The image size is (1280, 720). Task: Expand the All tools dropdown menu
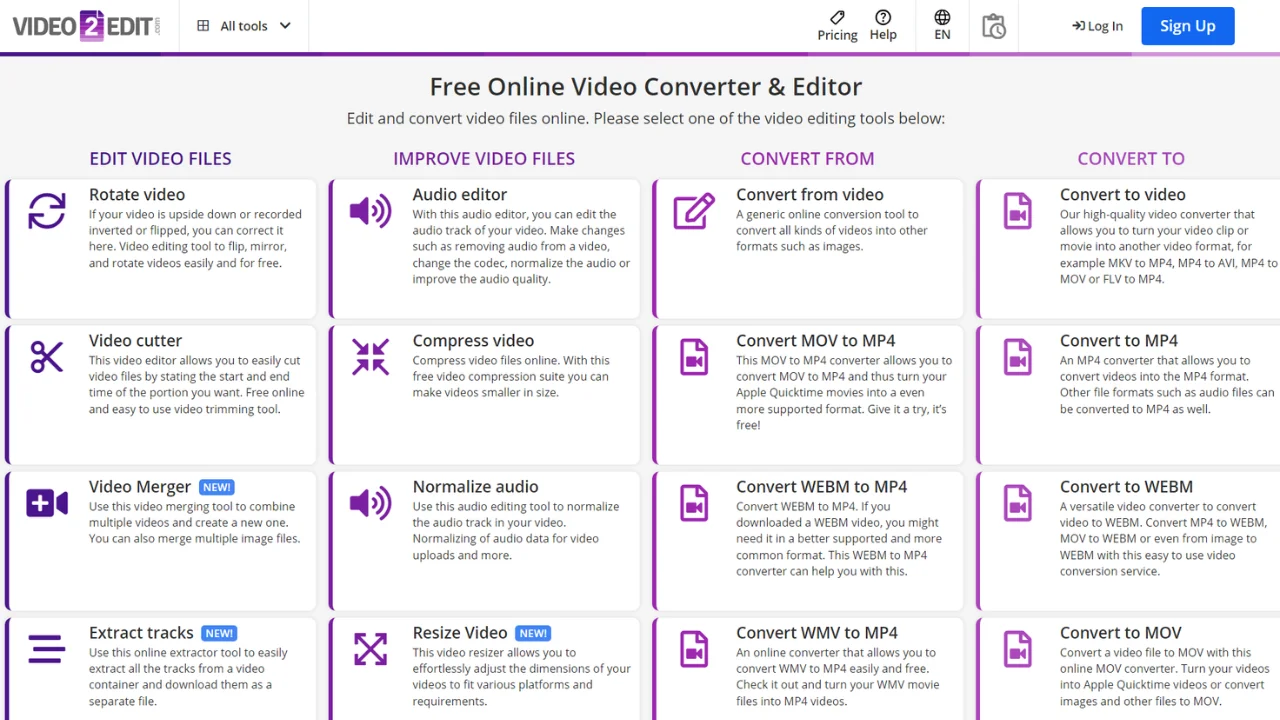coord(244,26)
